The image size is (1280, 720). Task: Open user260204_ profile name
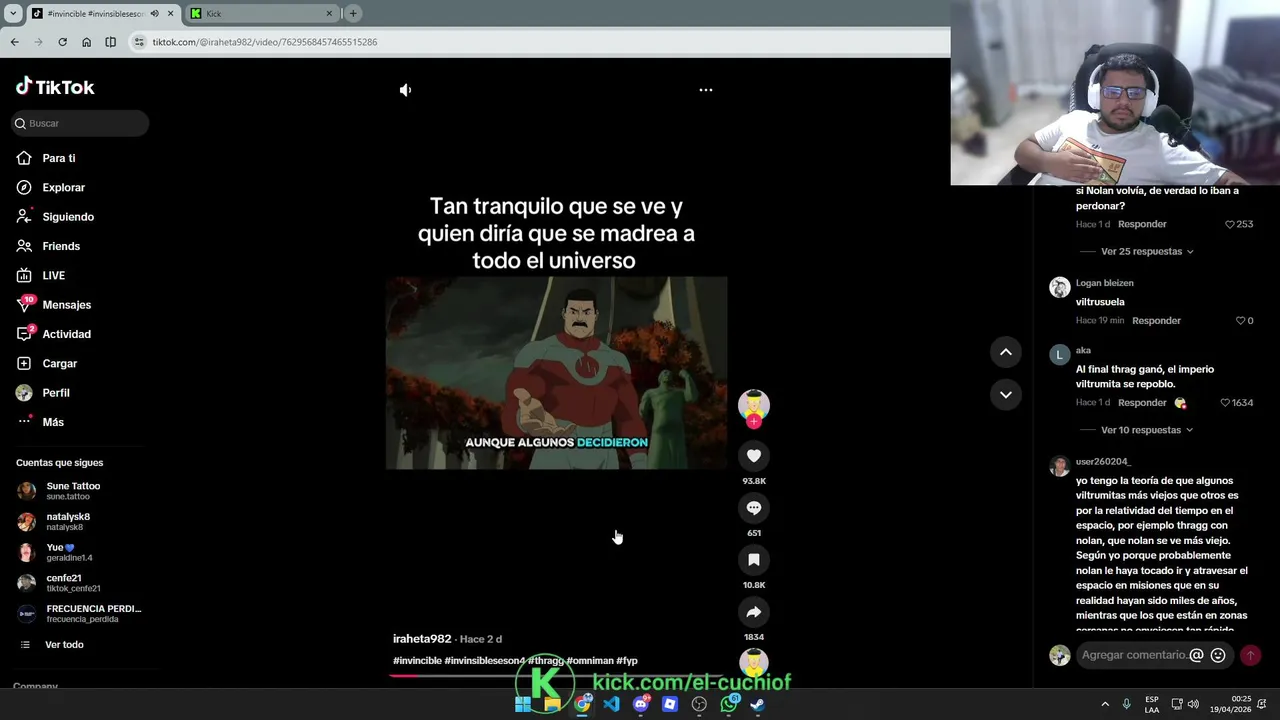click(x=1103, y=462)
